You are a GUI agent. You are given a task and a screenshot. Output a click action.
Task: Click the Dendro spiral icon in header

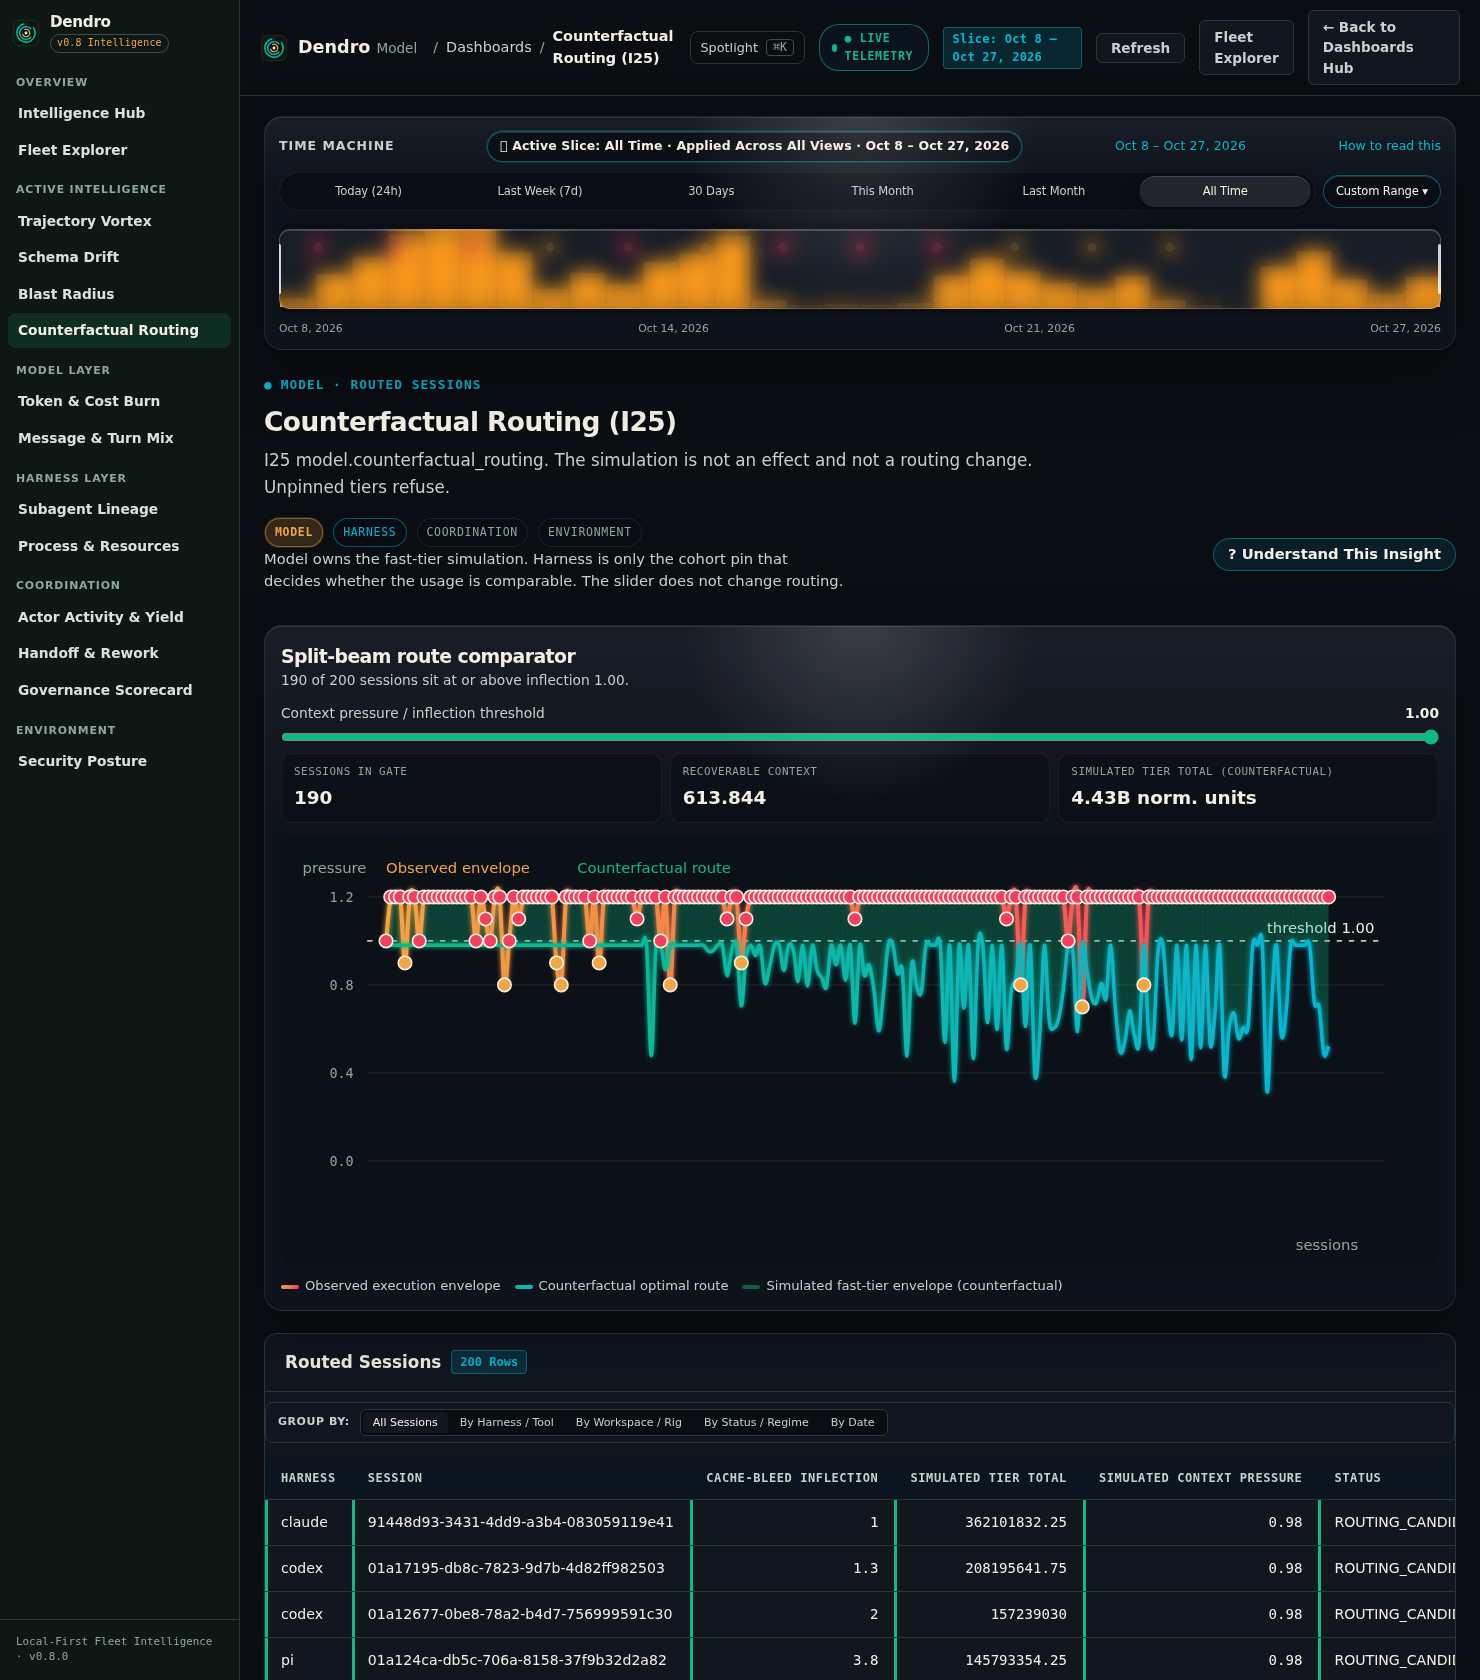[274, 48]
